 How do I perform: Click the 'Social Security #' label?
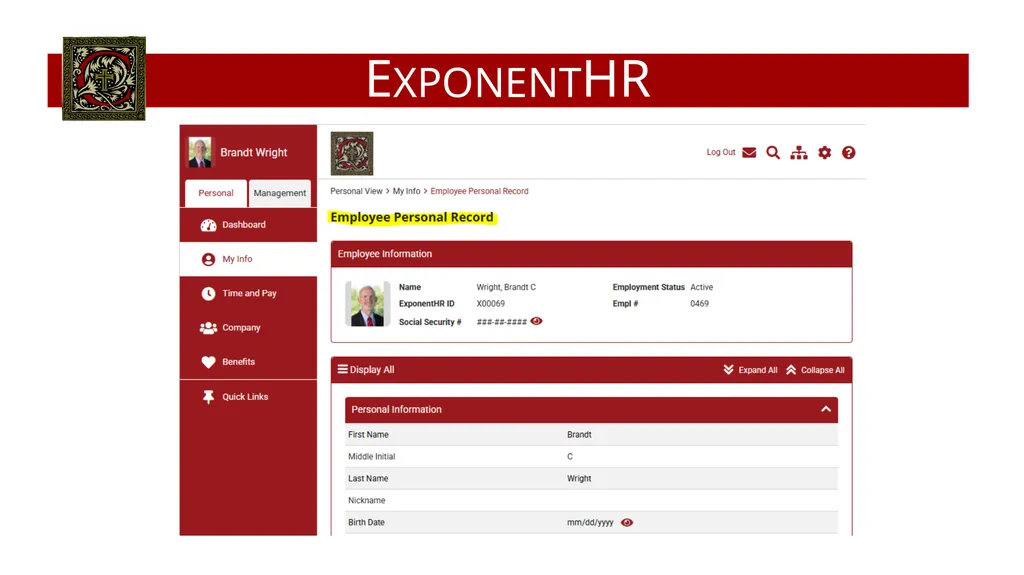430,322
